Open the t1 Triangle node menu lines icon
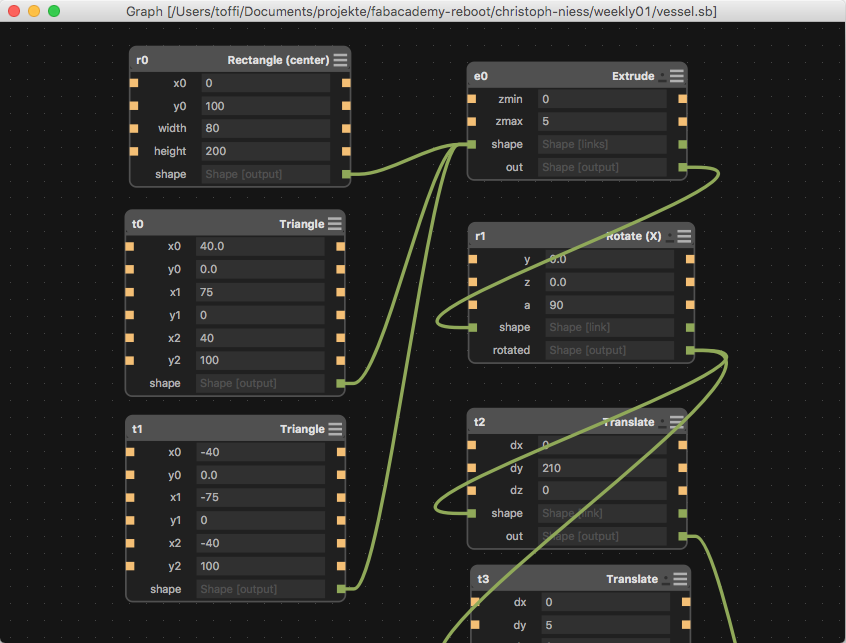 pos(336,429)
